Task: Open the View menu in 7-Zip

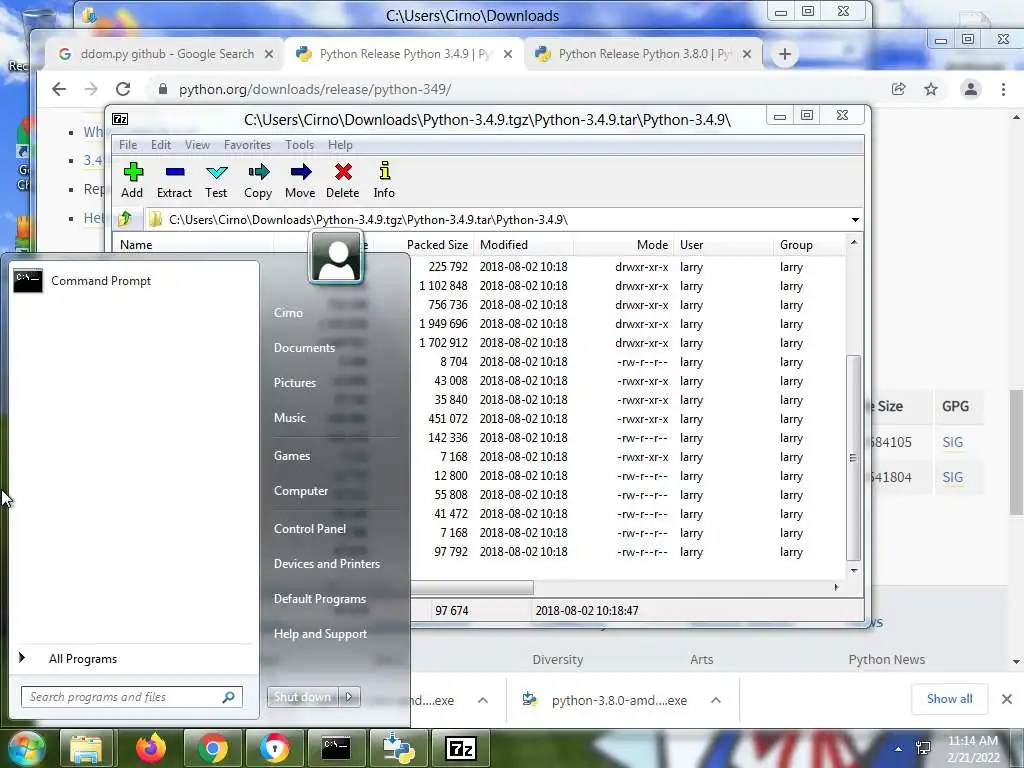Action: 197,145
